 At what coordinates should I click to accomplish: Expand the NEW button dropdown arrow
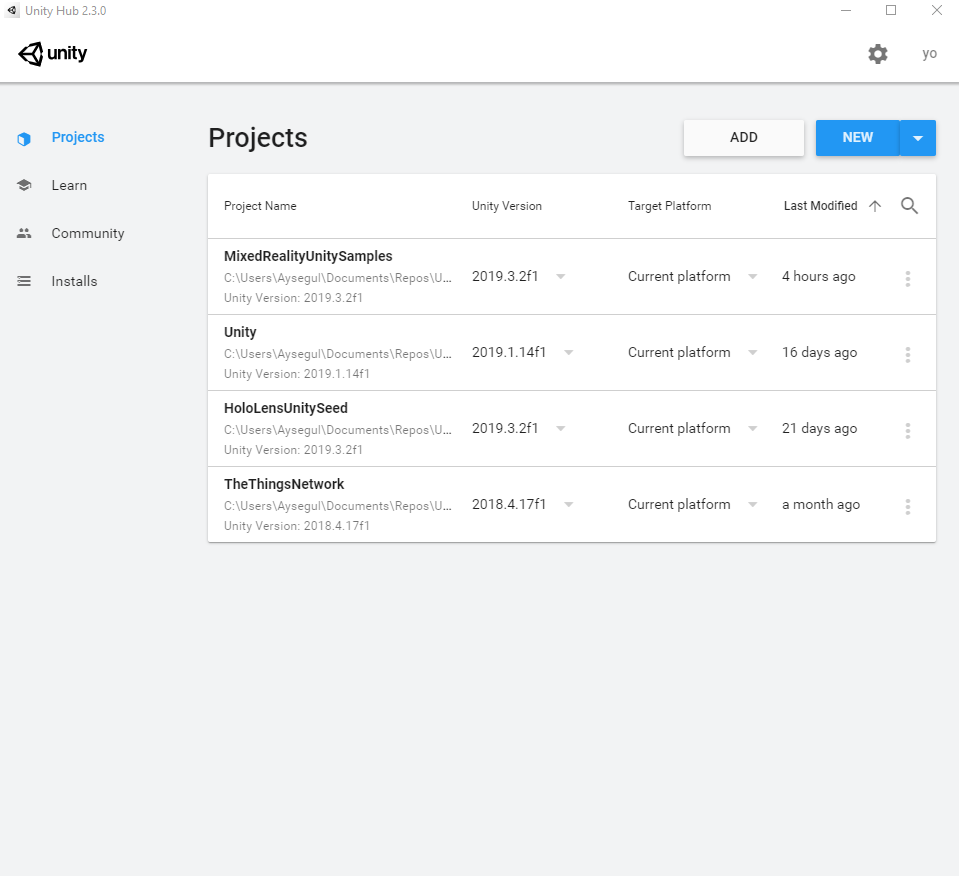coord(918,138)
